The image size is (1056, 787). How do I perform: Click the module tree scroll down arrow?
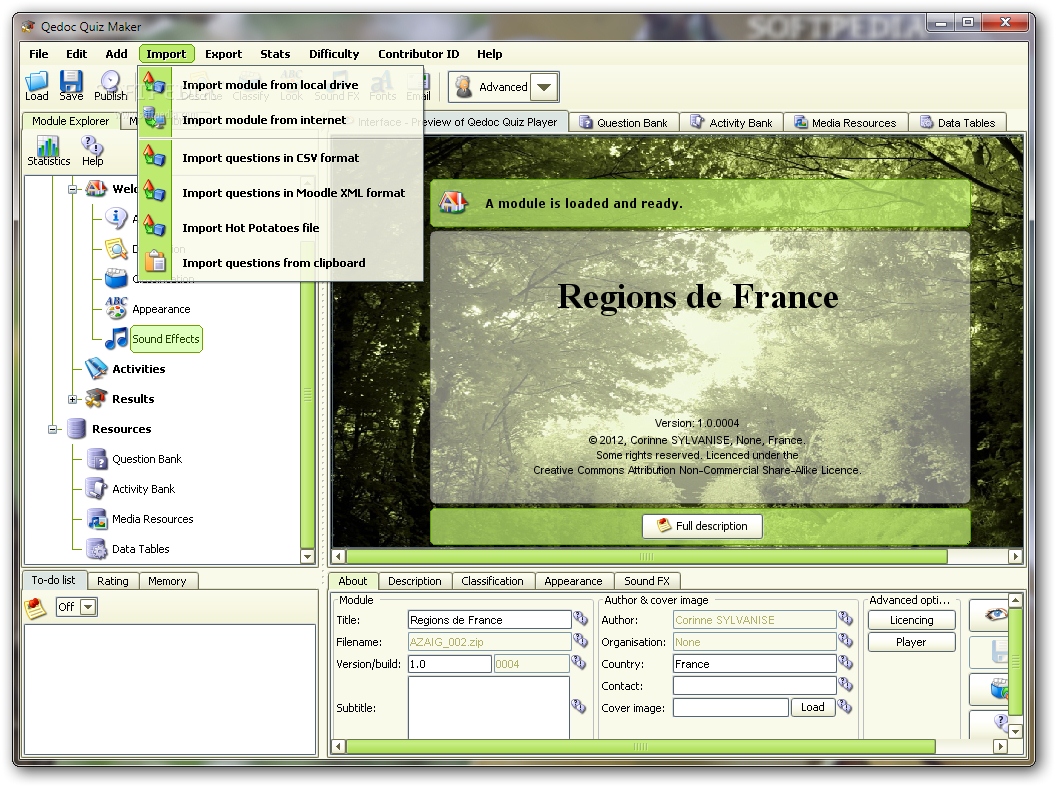pyautogui.click(x=308, y=556)
